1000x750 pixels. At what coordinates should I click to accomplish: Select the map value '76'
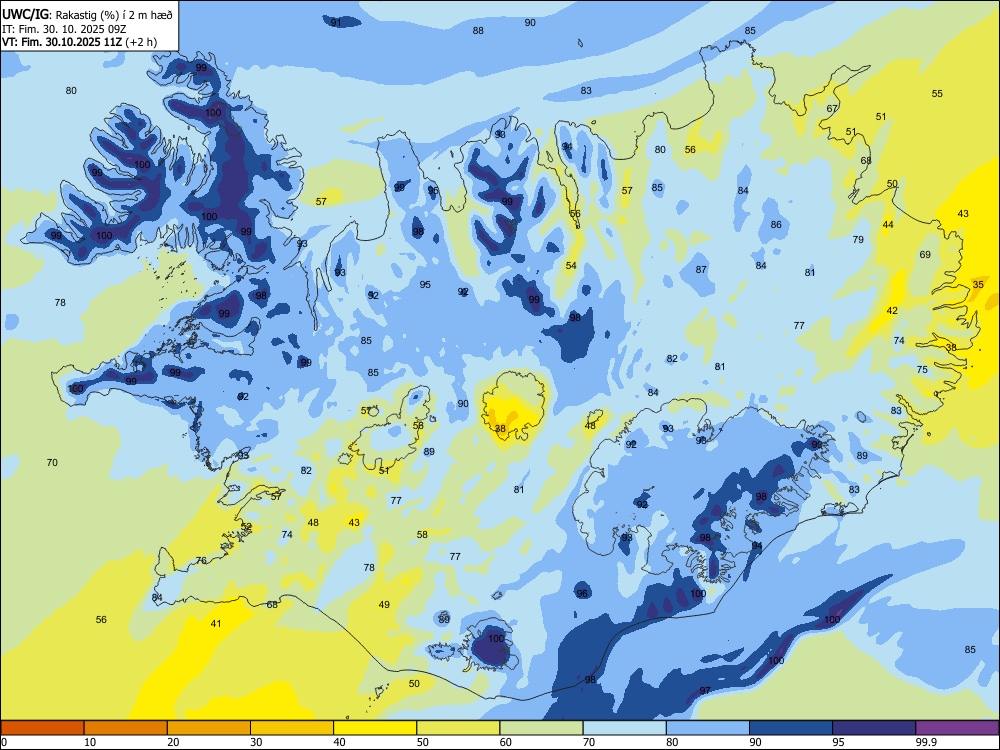pos(201,561)
